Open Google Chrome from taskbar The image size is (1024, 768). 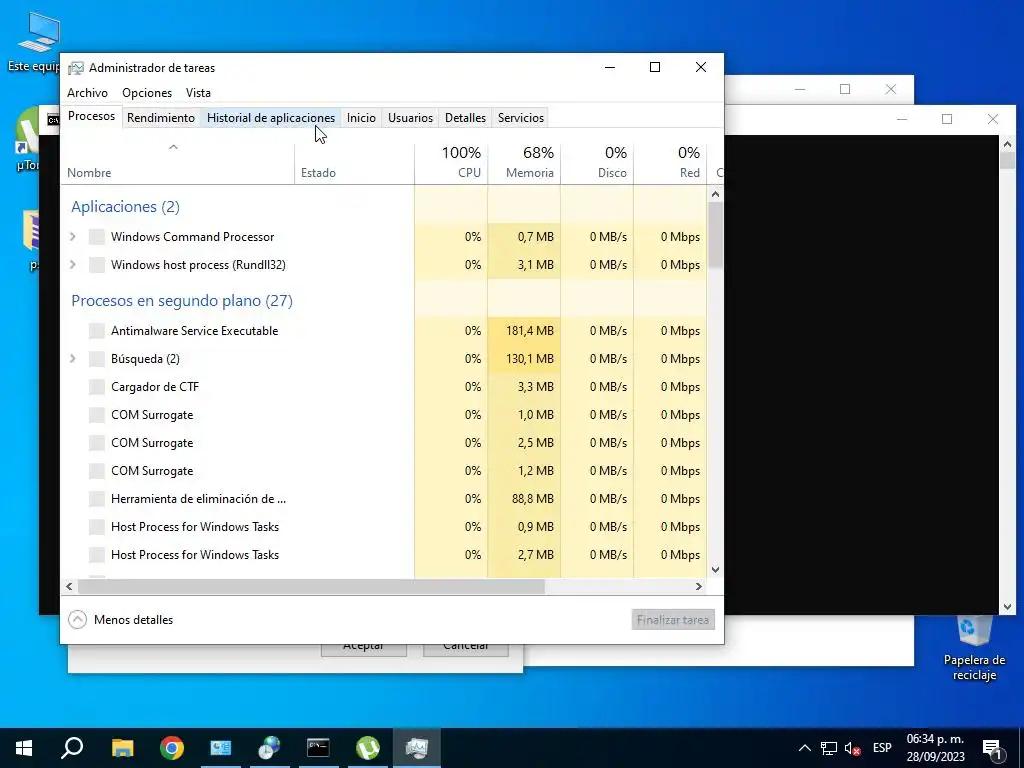172,748
